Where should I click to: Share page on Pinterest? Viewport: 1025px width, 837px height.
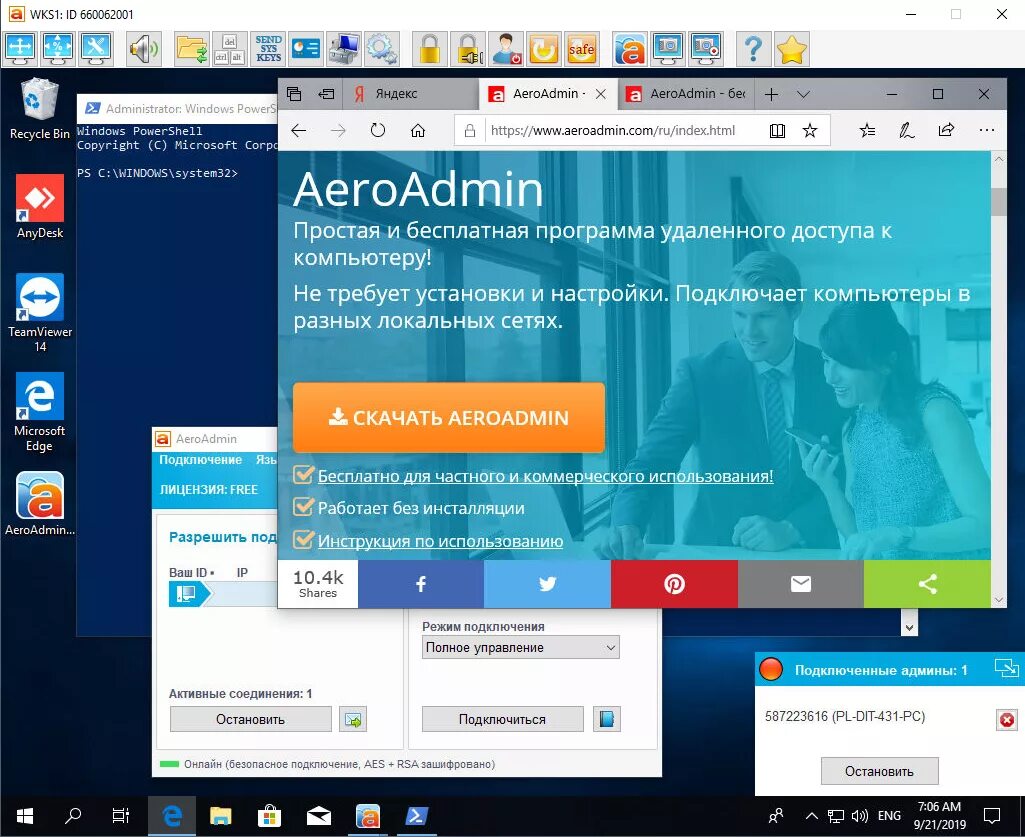(x=674, y=584)
